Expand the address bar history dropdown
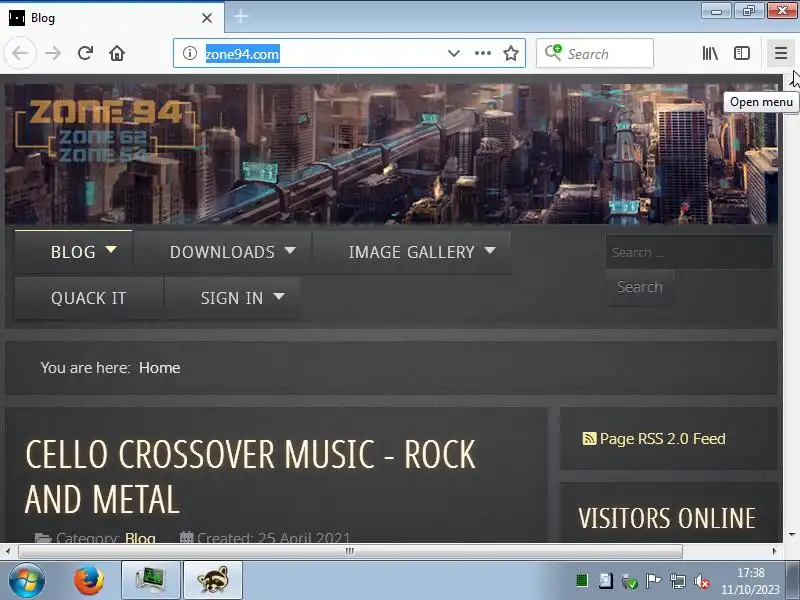Viewport: 800px width, 600px height. [454, 53]
